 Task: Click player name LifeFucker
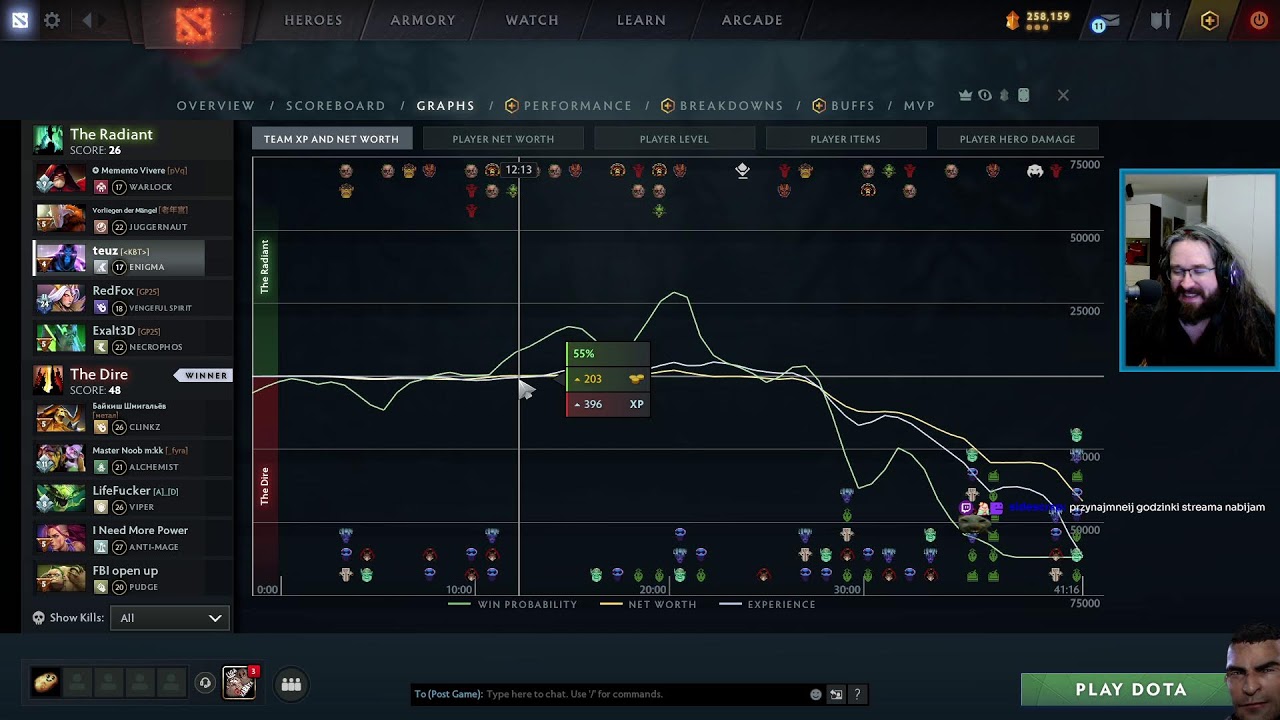pos(121,491)
